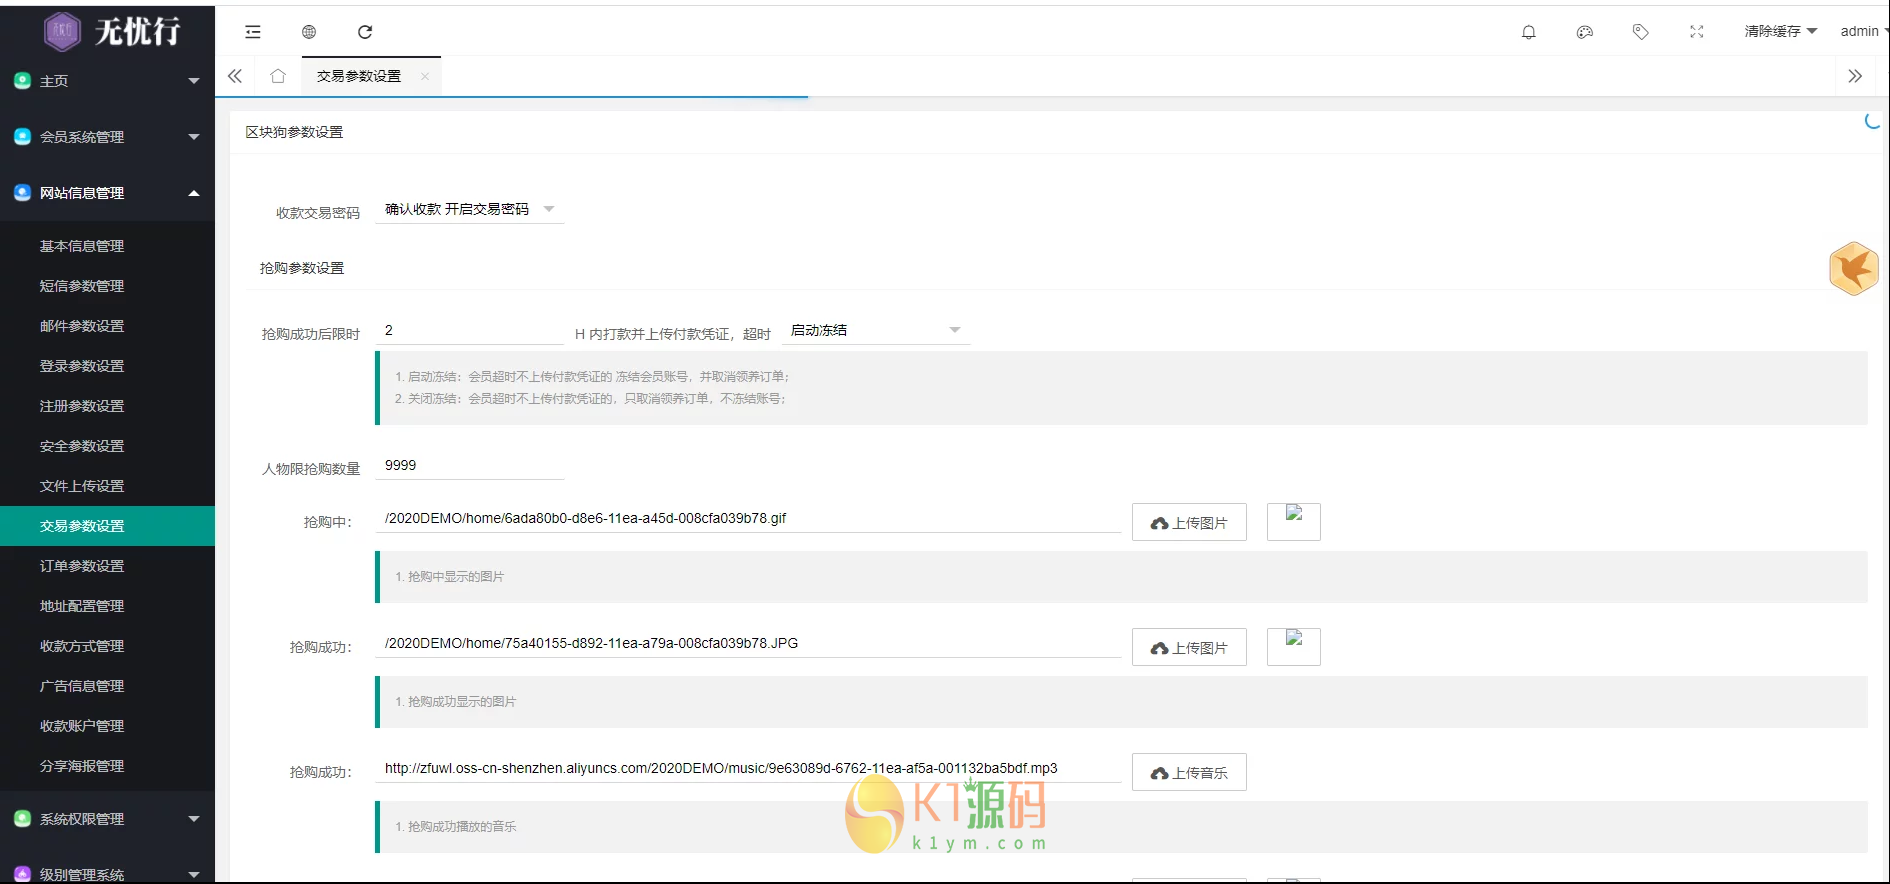The height and width of the screenshot is (884, 1890).
Task: Open 邮件参数设置 in sidebar
Action: [x=107, y=326]
